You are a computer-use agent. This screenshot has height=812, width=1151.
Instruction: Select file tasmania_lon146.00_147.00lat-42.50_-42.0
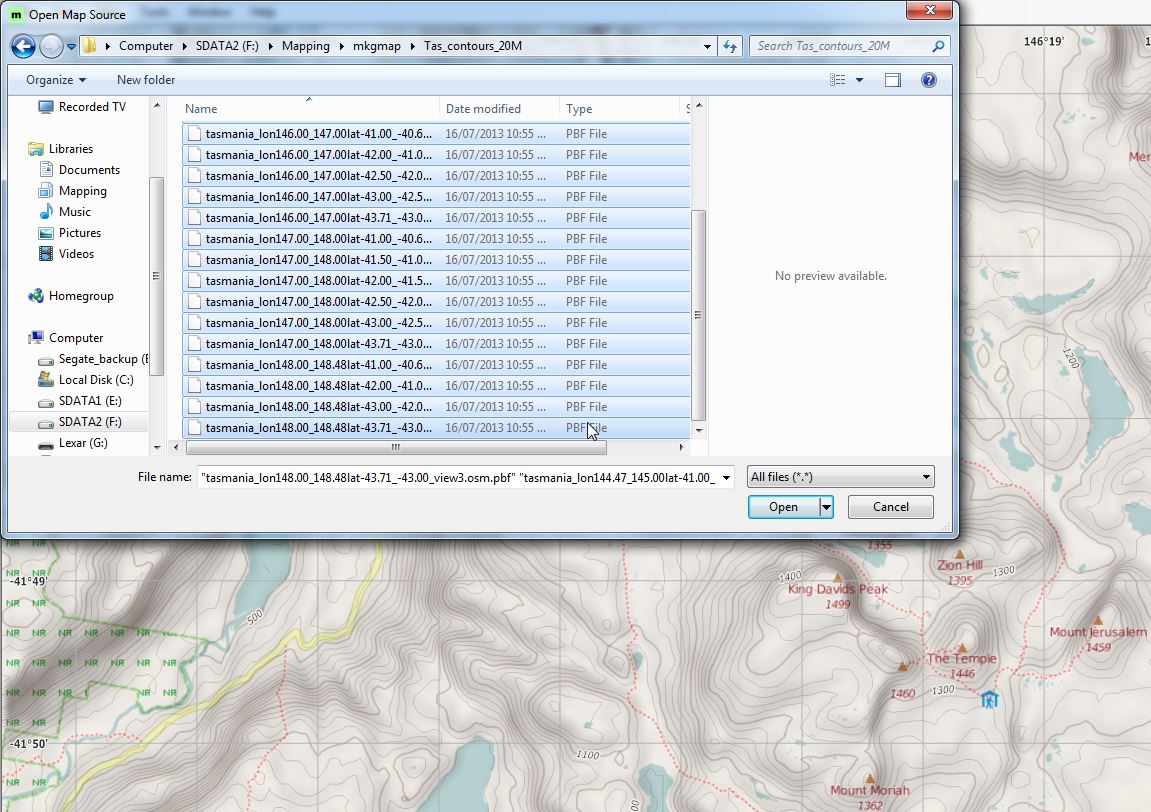[436, 176]
